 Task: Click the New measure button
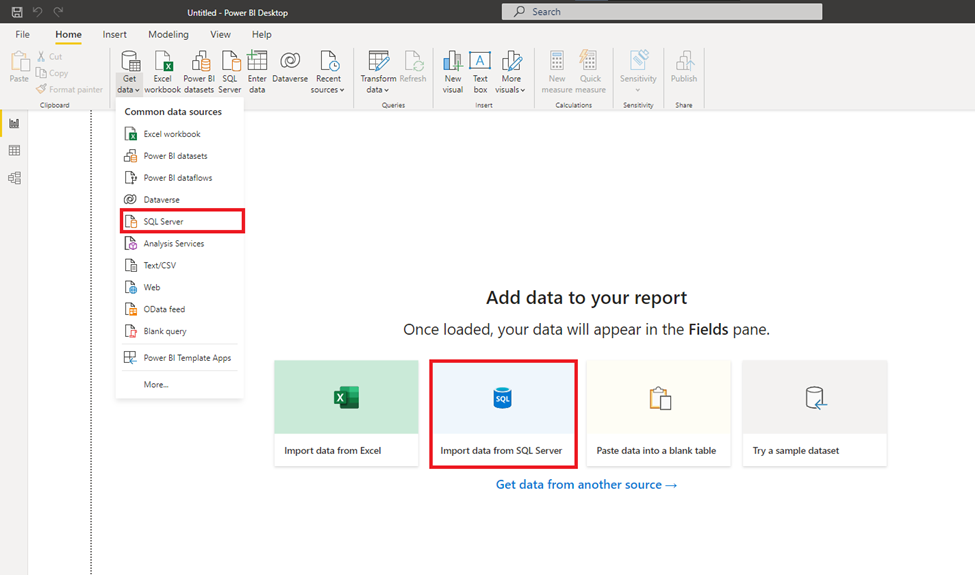coord(557,72)
